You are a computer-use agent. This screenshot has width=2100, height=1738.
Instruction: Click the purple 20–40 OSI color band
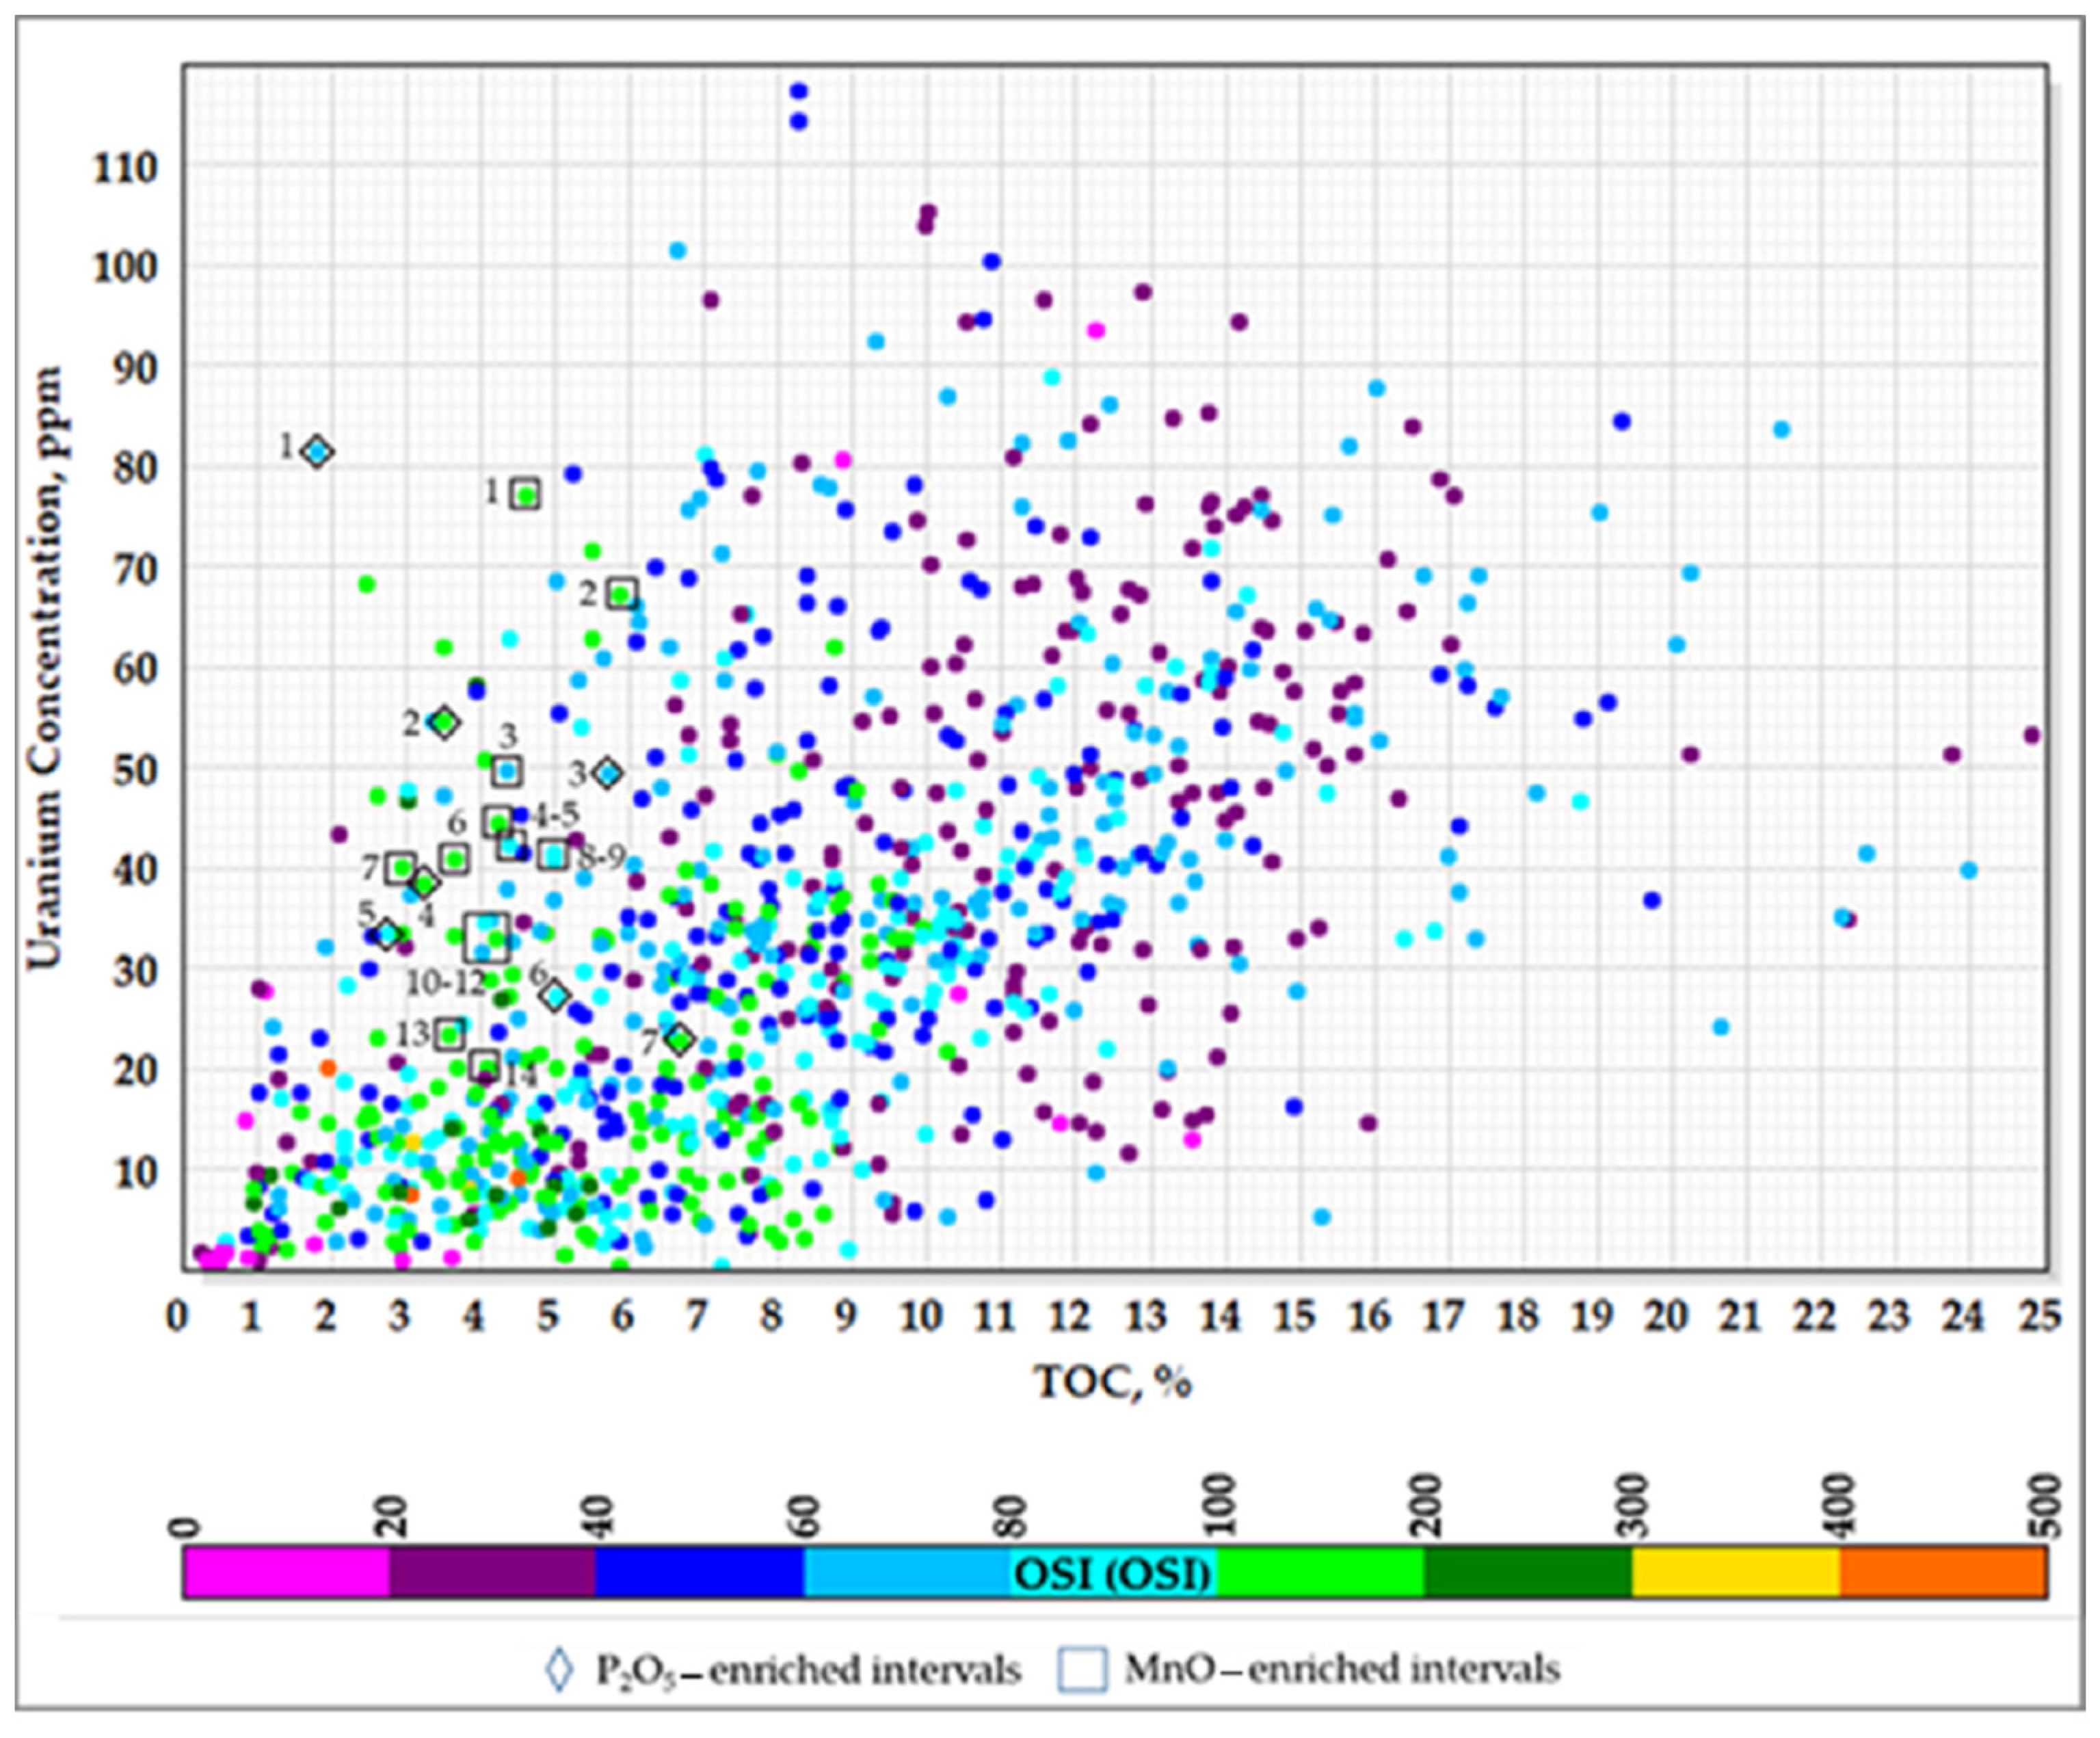tap(492, 1573)
